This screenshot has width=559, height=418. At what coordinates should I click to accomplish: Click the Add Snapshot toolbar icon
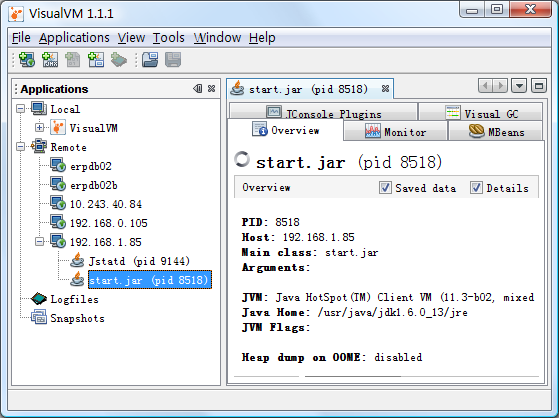96,60
